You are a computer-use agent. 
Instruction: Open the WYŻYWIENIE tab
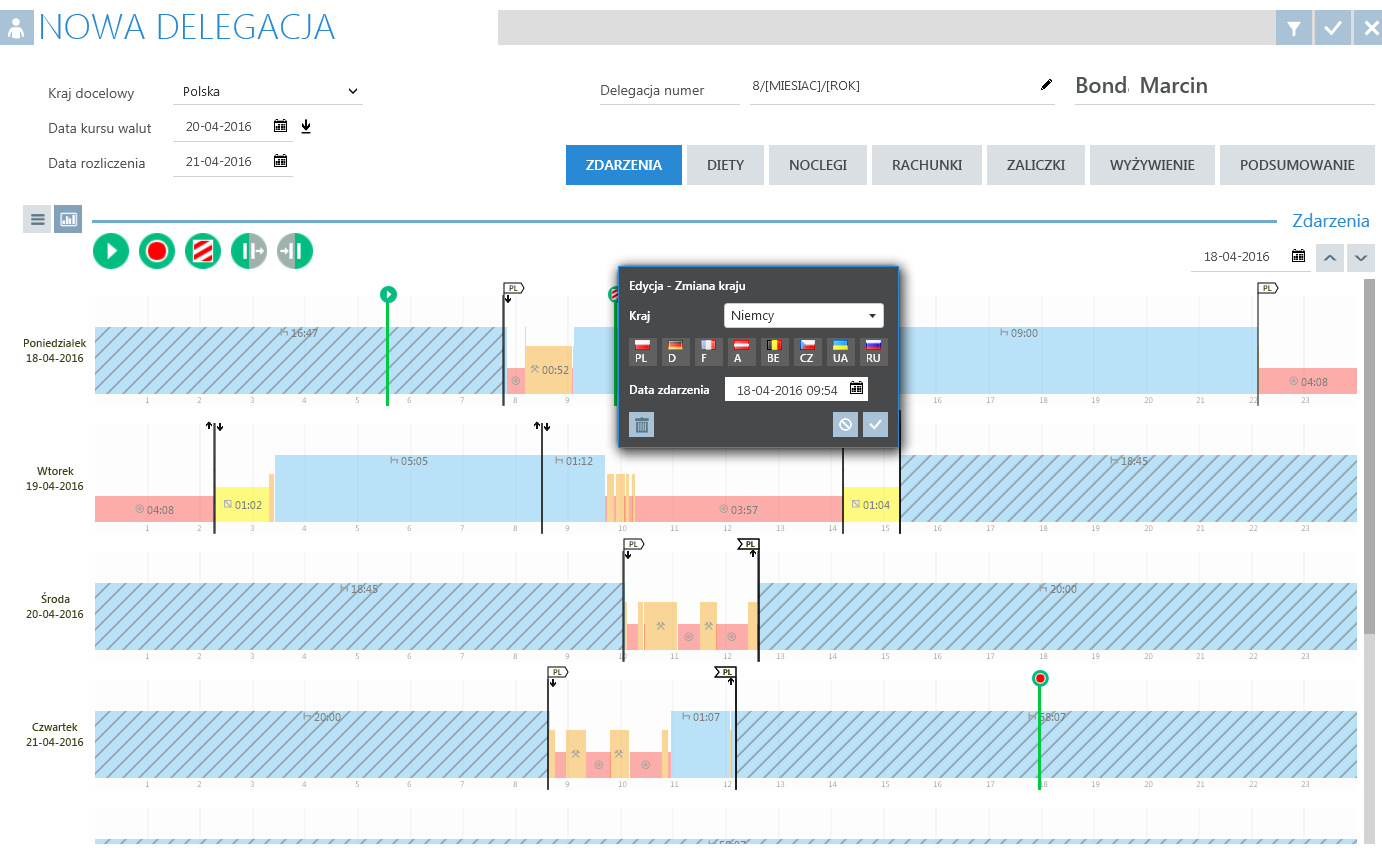coord(1152,165)
